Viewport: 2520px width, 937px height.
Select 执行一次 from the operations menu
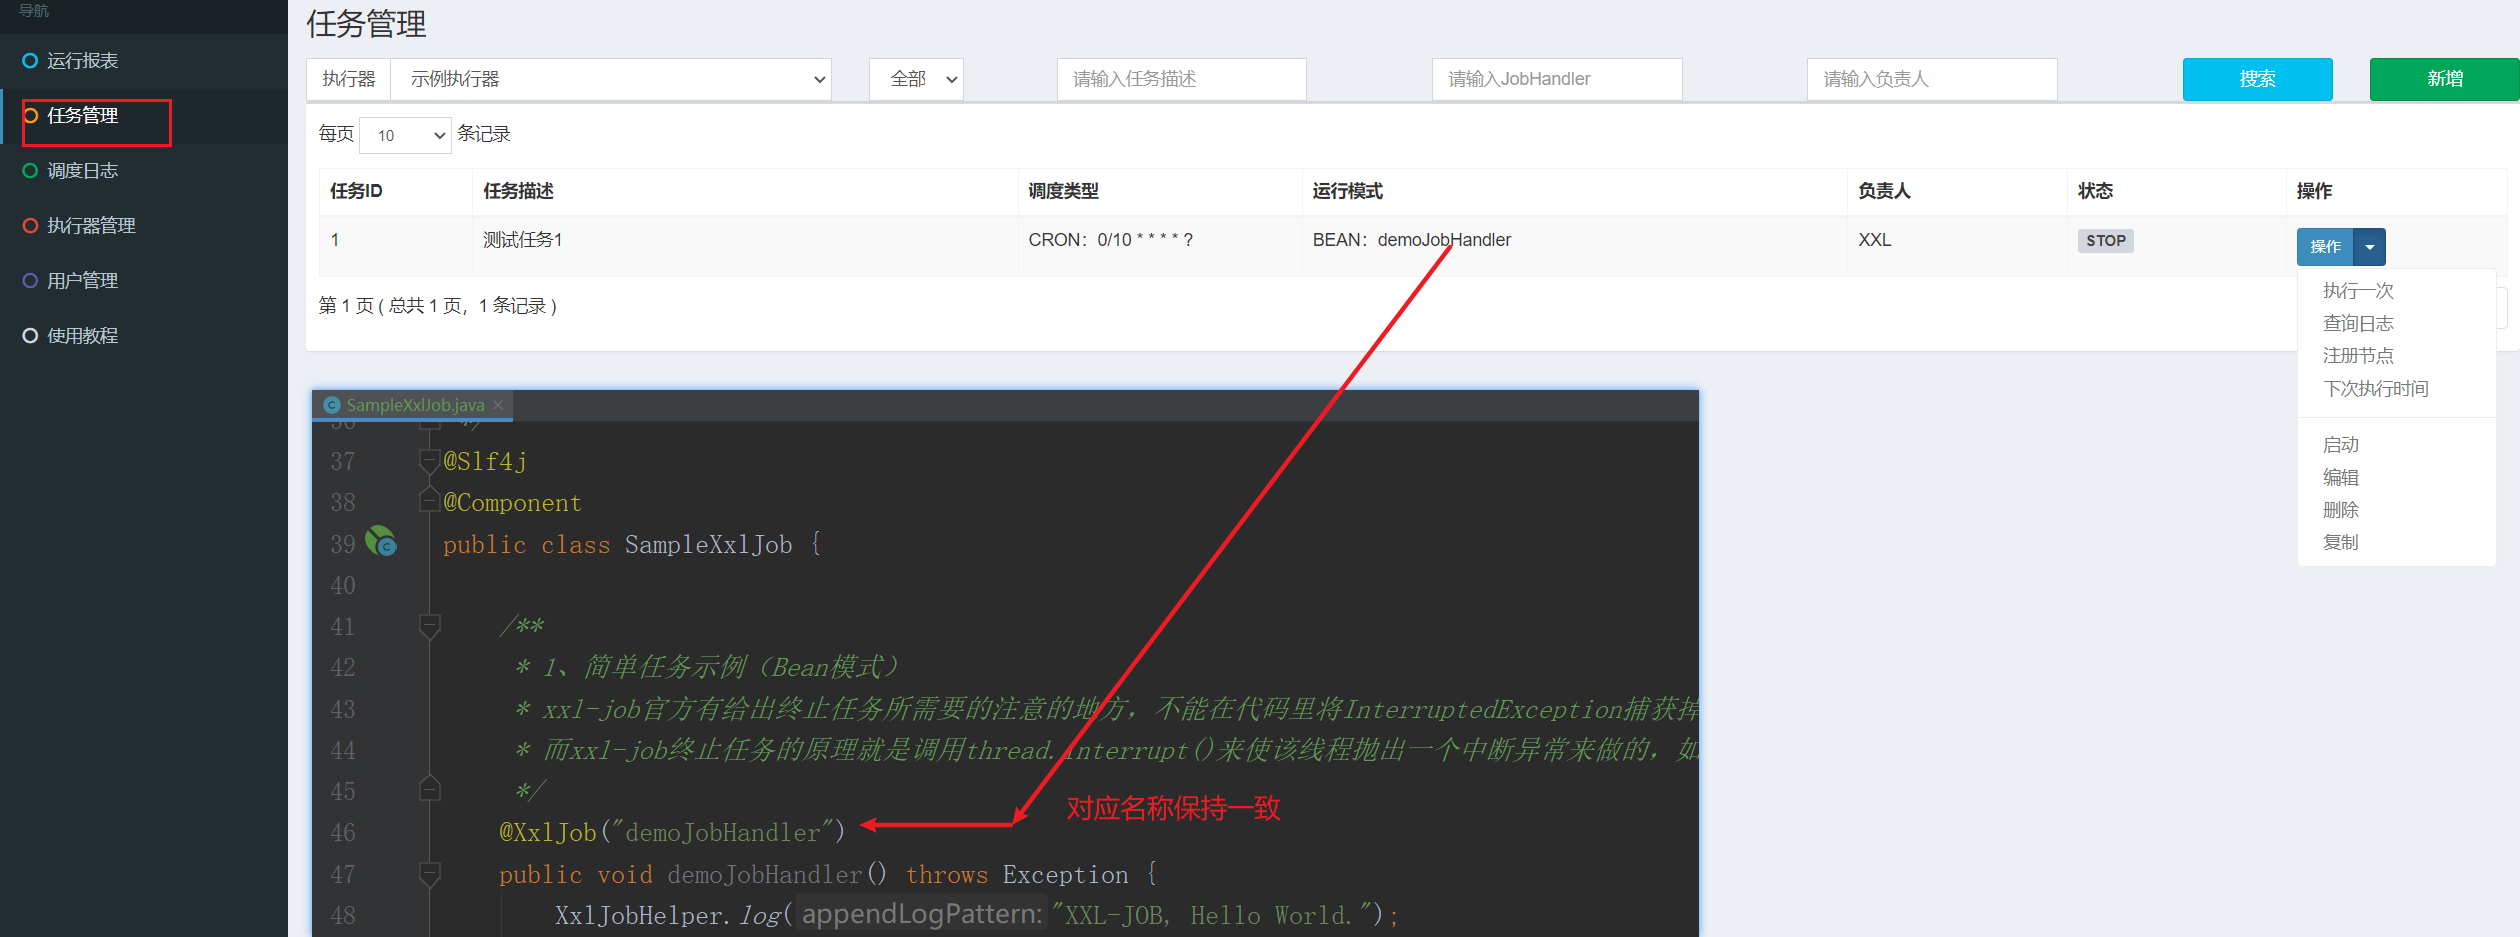2357,291
